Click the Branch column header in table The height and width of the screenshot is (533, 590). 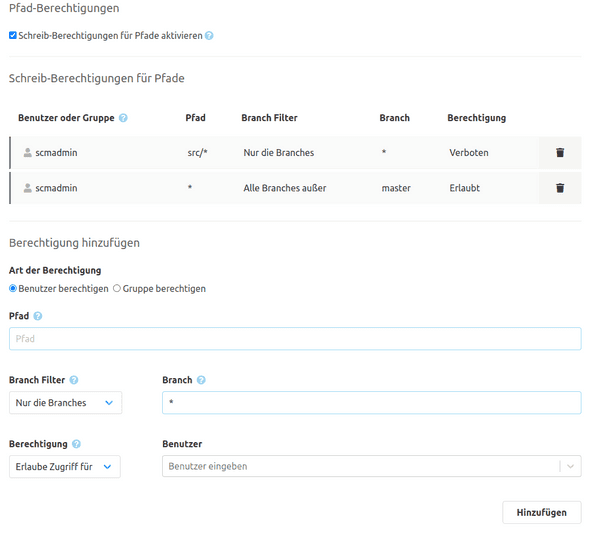coord(394,118)
